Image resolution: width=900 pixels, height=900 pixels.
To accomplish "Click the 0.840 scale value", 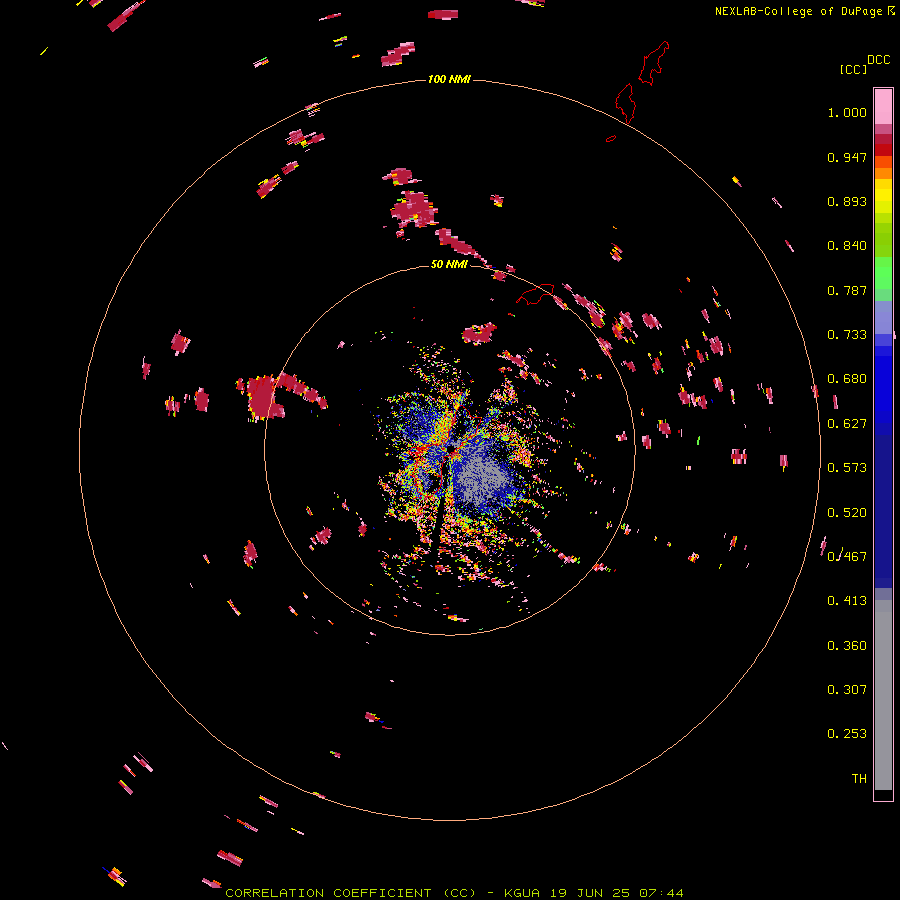I will pos(847,246).
